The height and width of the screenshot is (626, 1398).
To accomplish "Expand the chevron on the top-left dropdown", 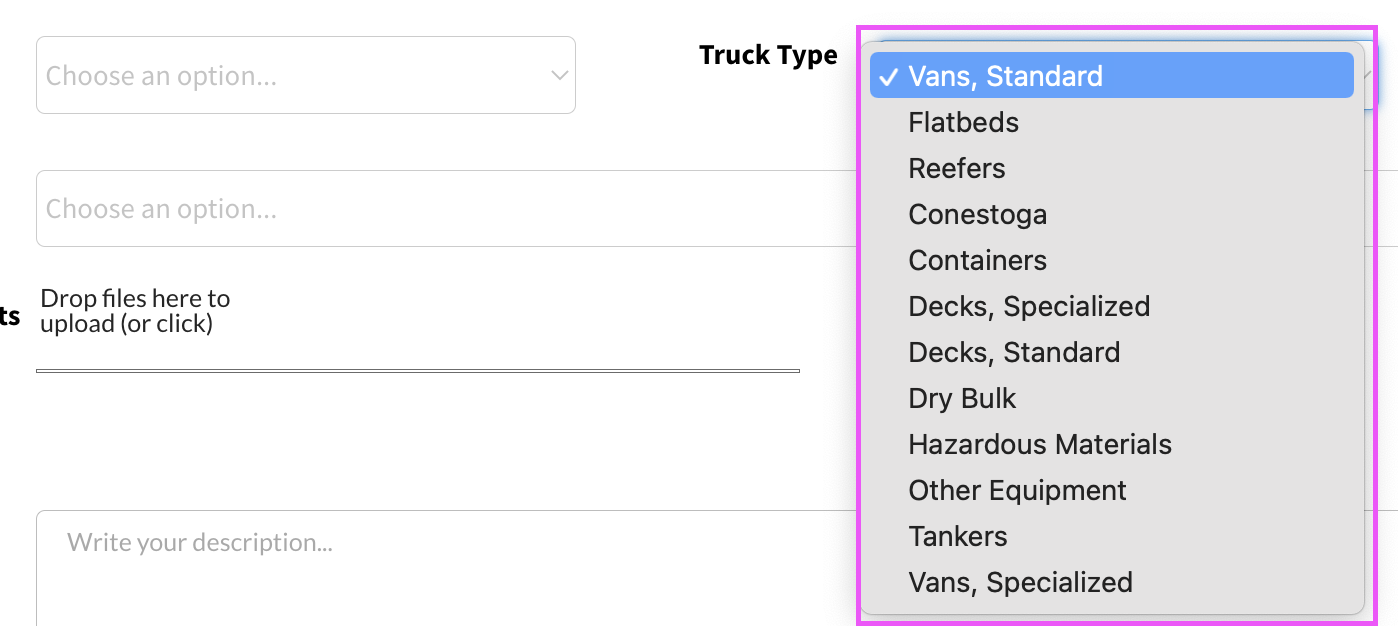I will [560, 75].
